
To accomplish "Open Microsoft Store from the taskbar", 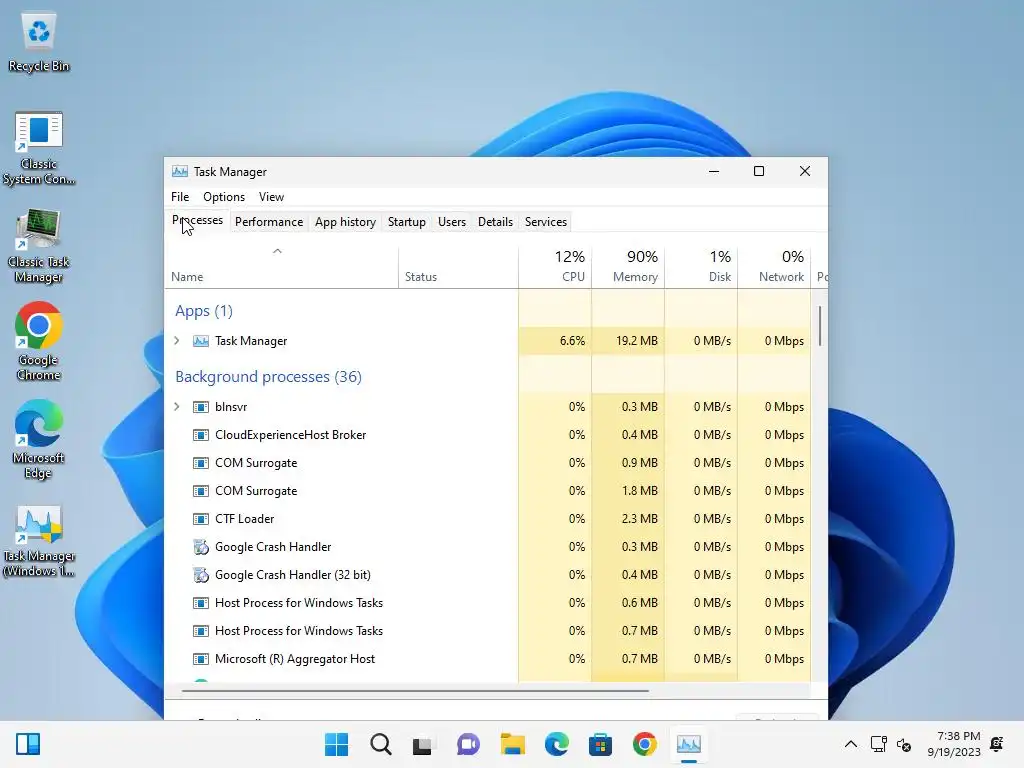I will pos(600,744).
